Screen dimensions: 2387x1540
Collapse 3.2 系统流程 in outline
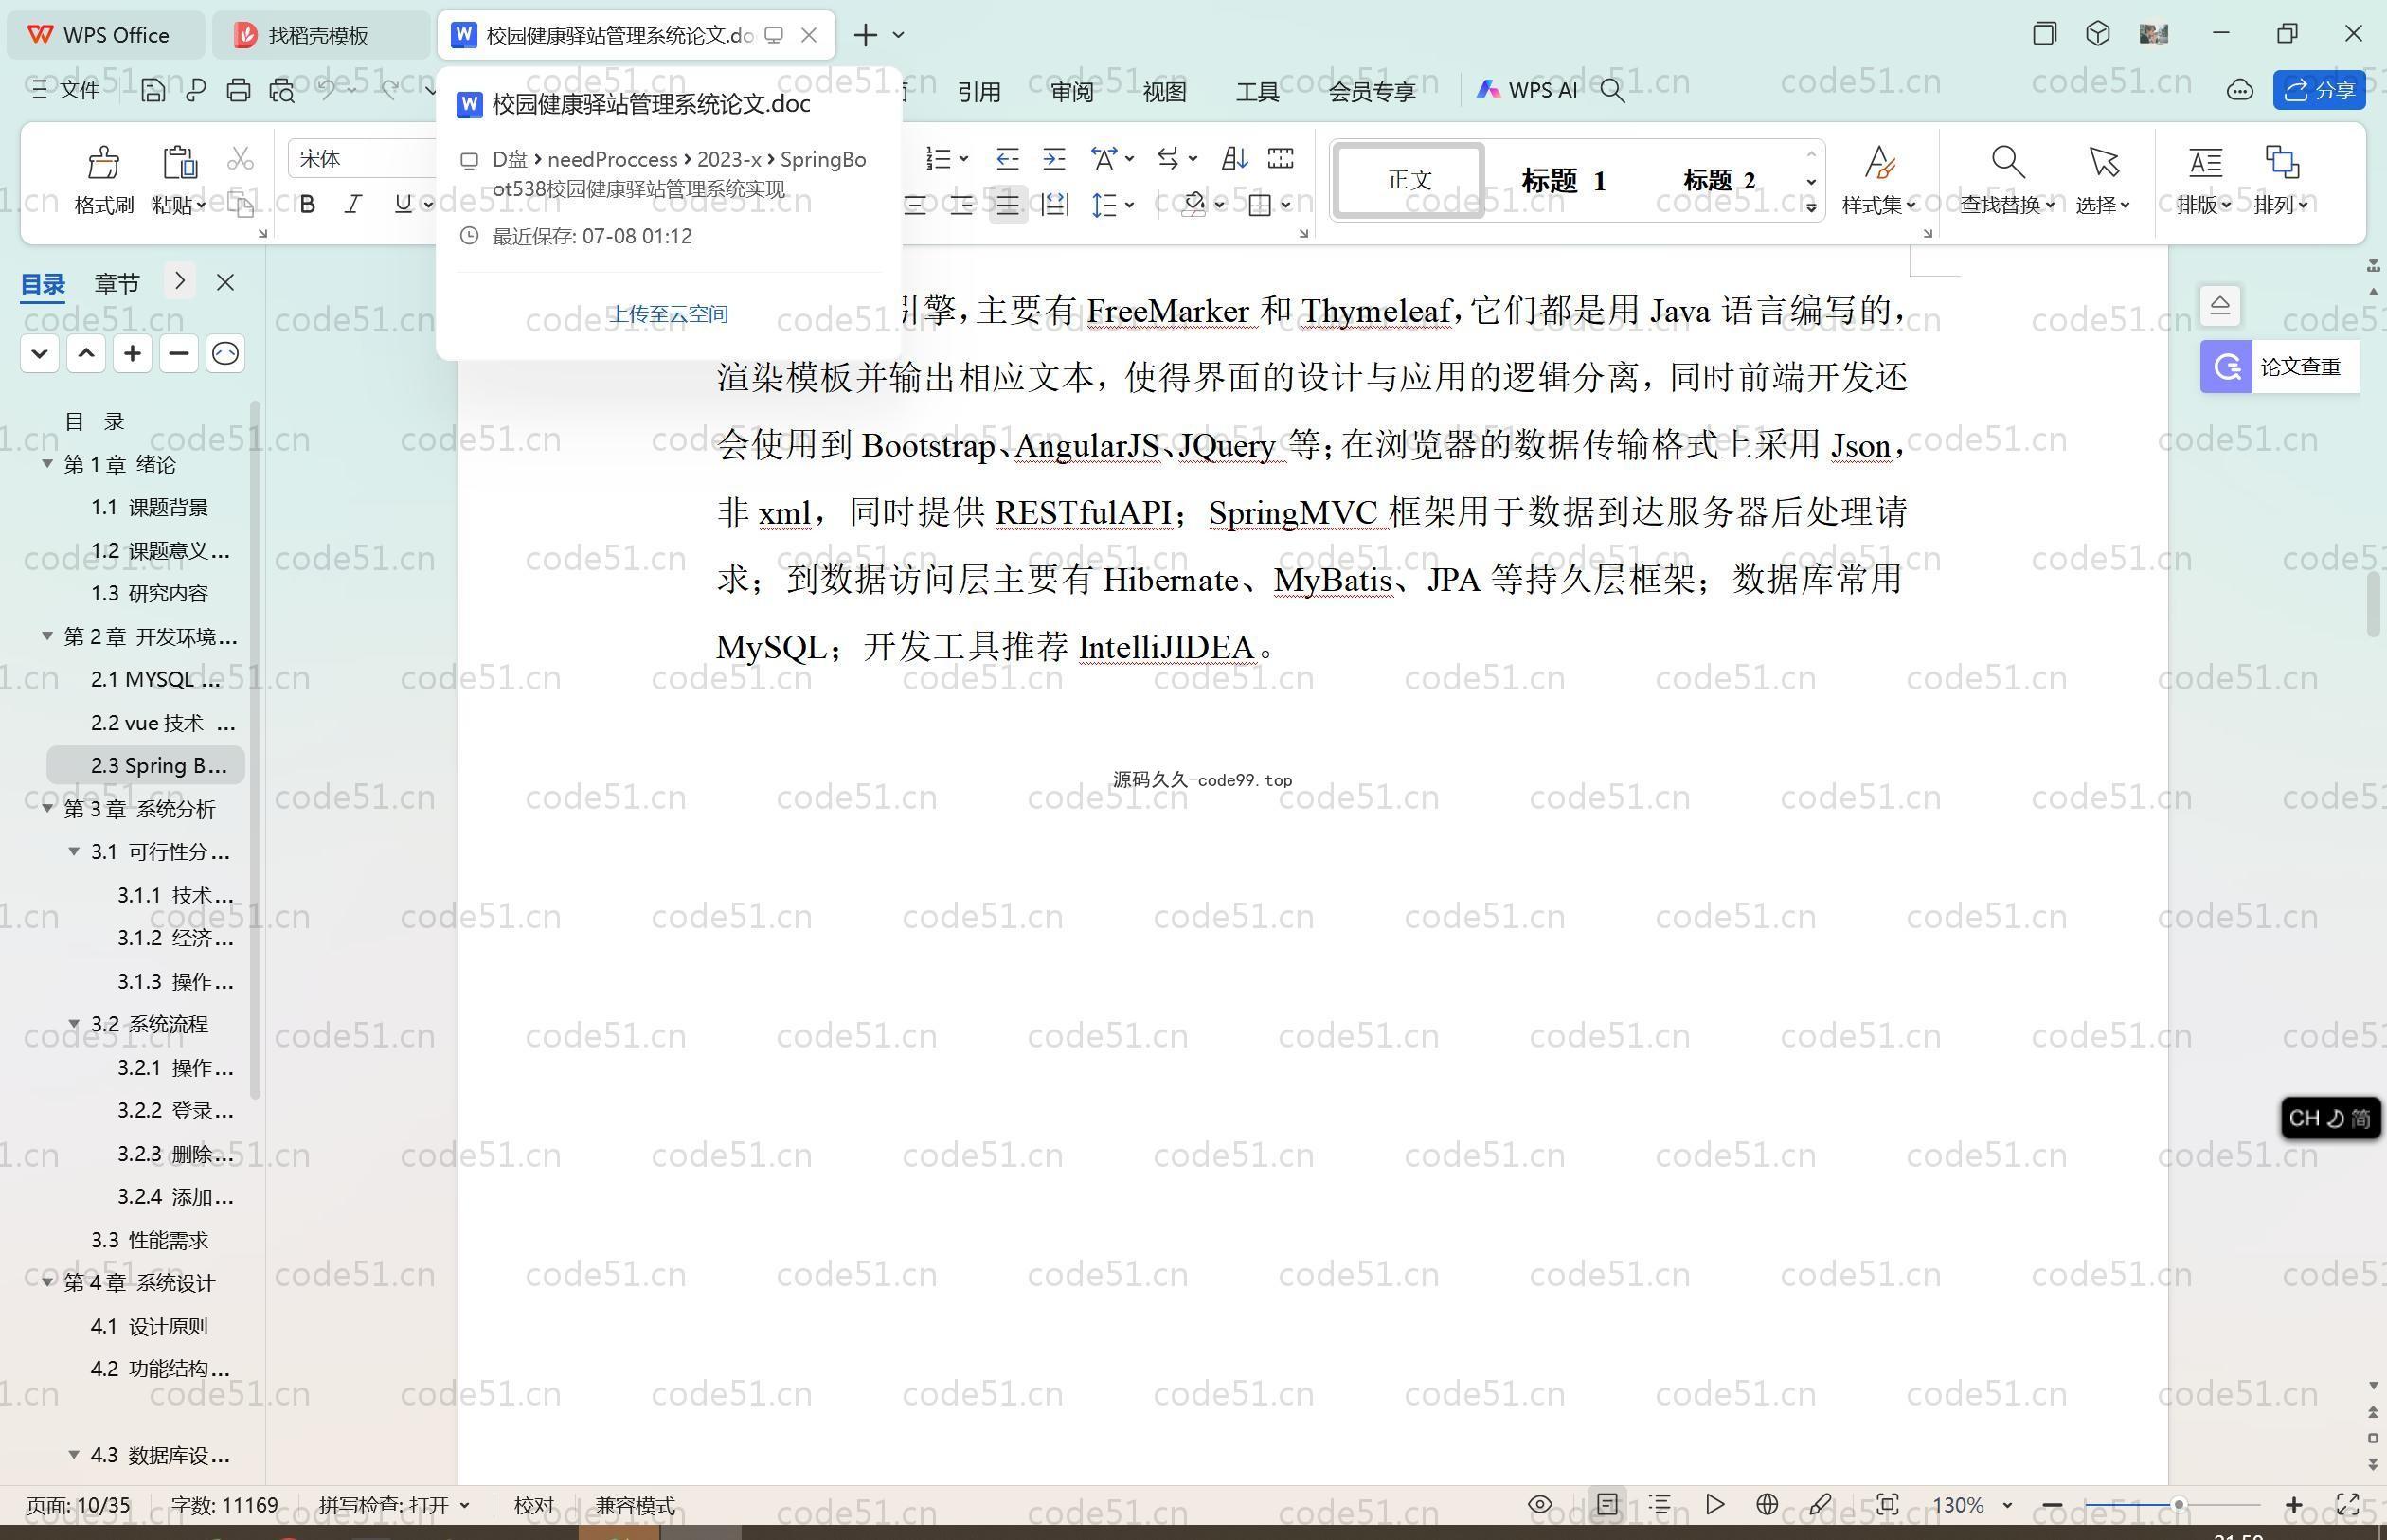click(x=74, y=1023)
